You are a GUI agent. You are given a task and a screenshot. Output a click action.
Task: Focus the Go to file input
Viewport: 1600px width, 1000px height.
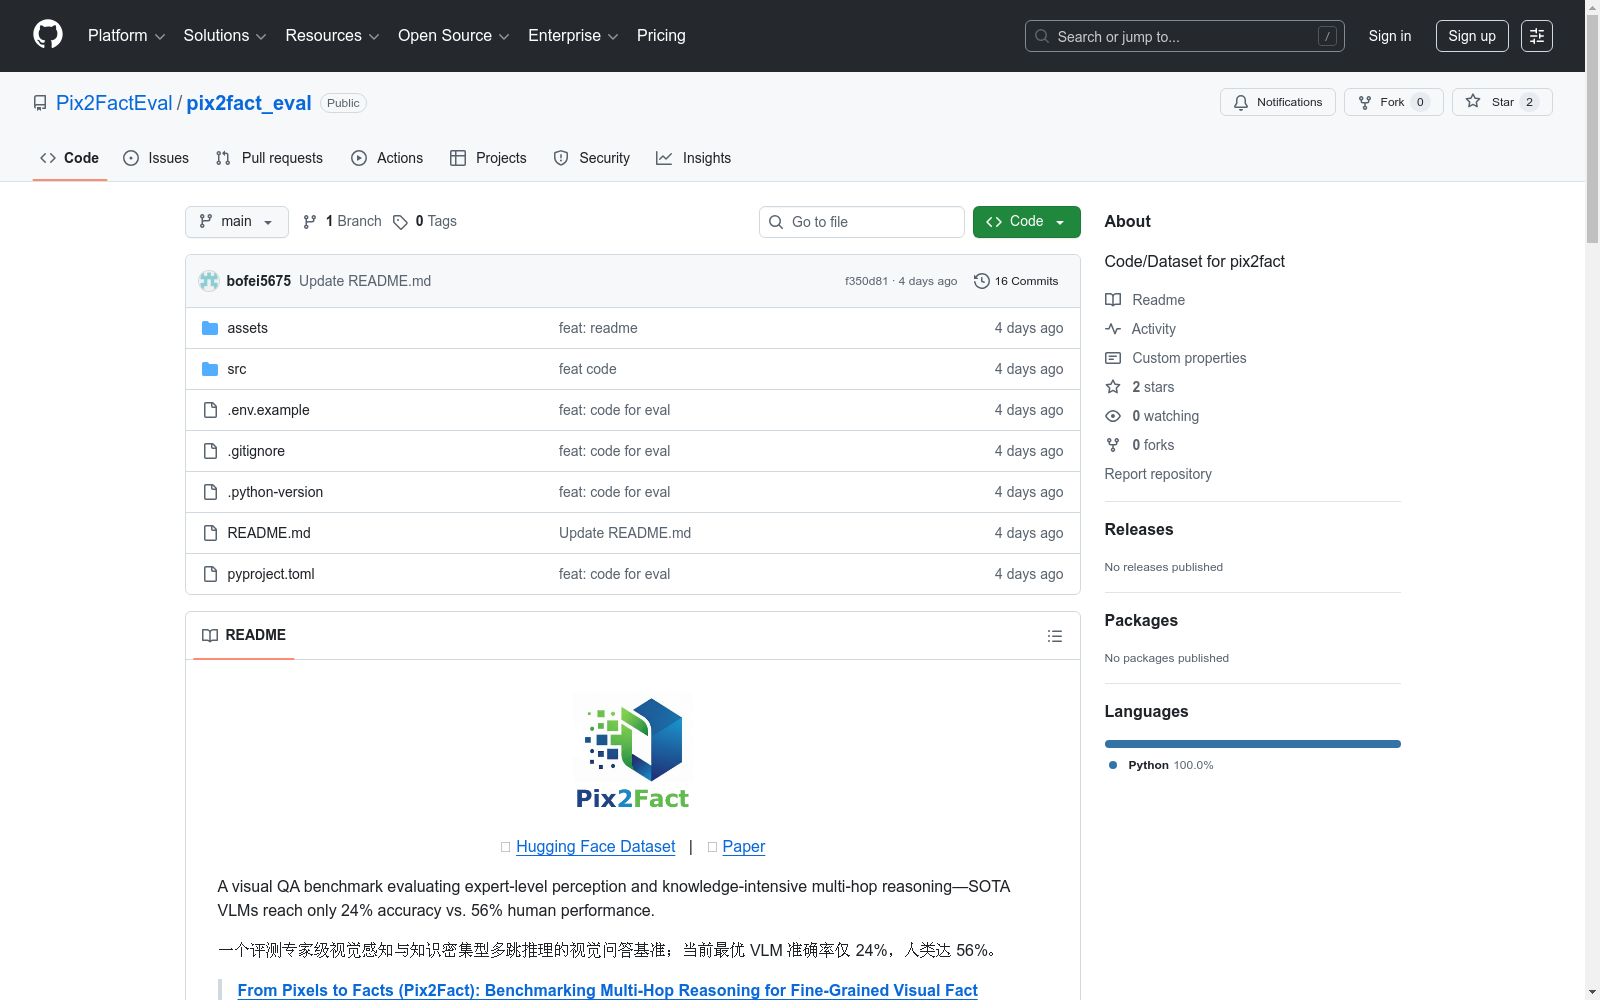tap(862, 222)
